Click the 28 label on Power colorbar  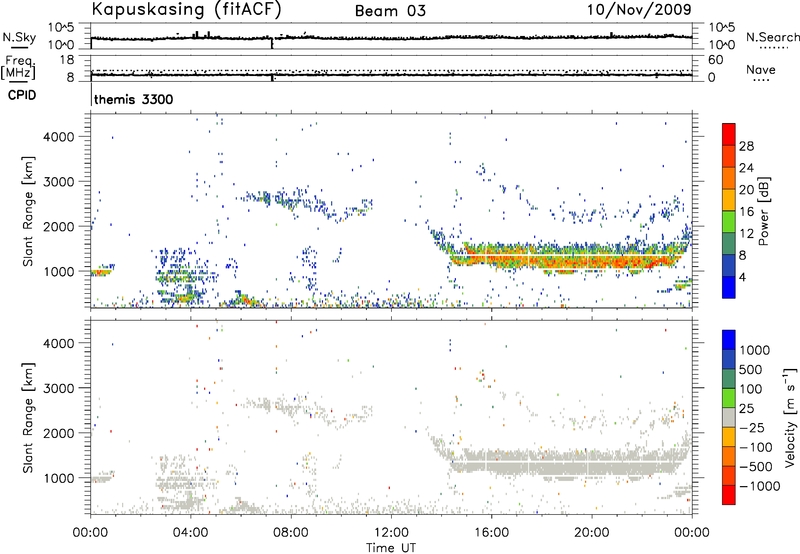click(746, 146)
